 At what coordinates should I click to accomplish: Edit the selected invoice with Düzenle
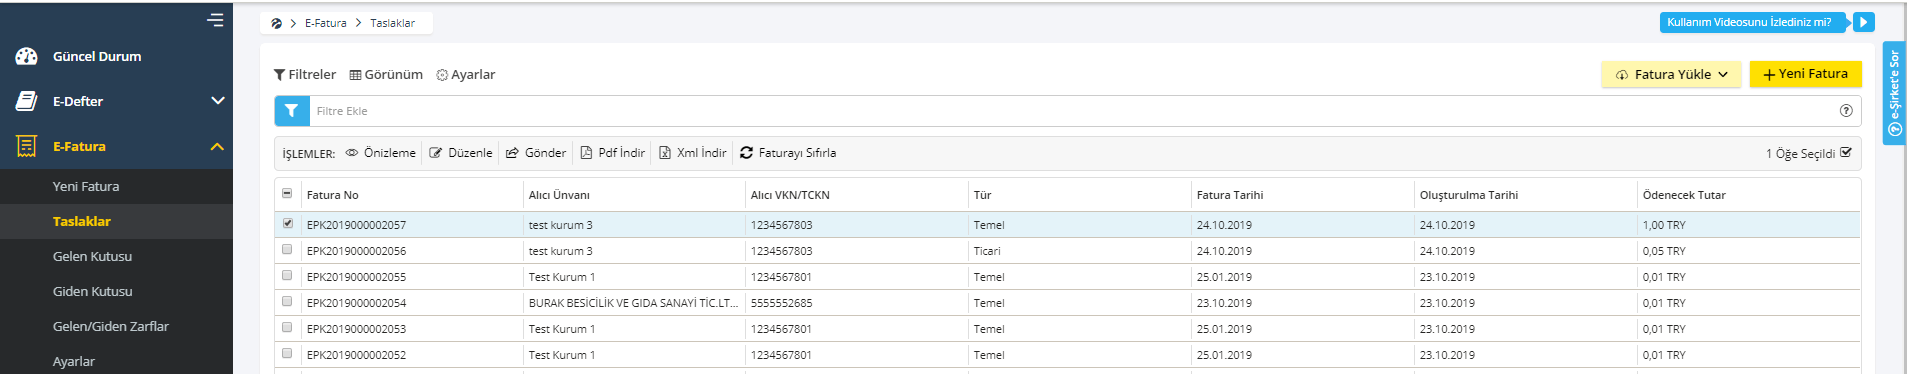point(461,153)
